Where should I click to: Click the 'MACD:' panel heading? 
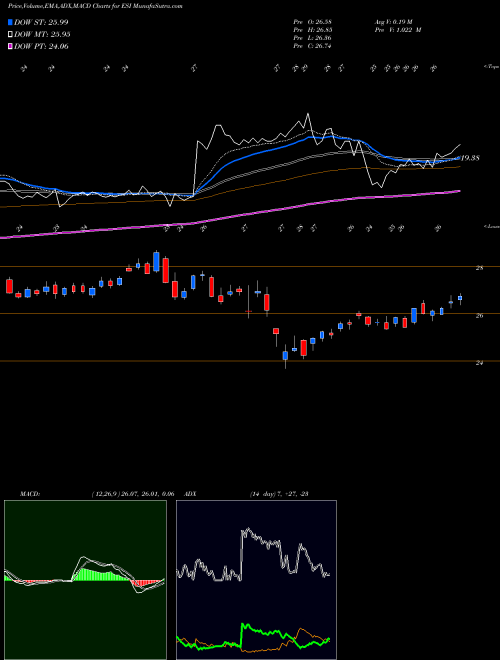(x=30, y=494)
